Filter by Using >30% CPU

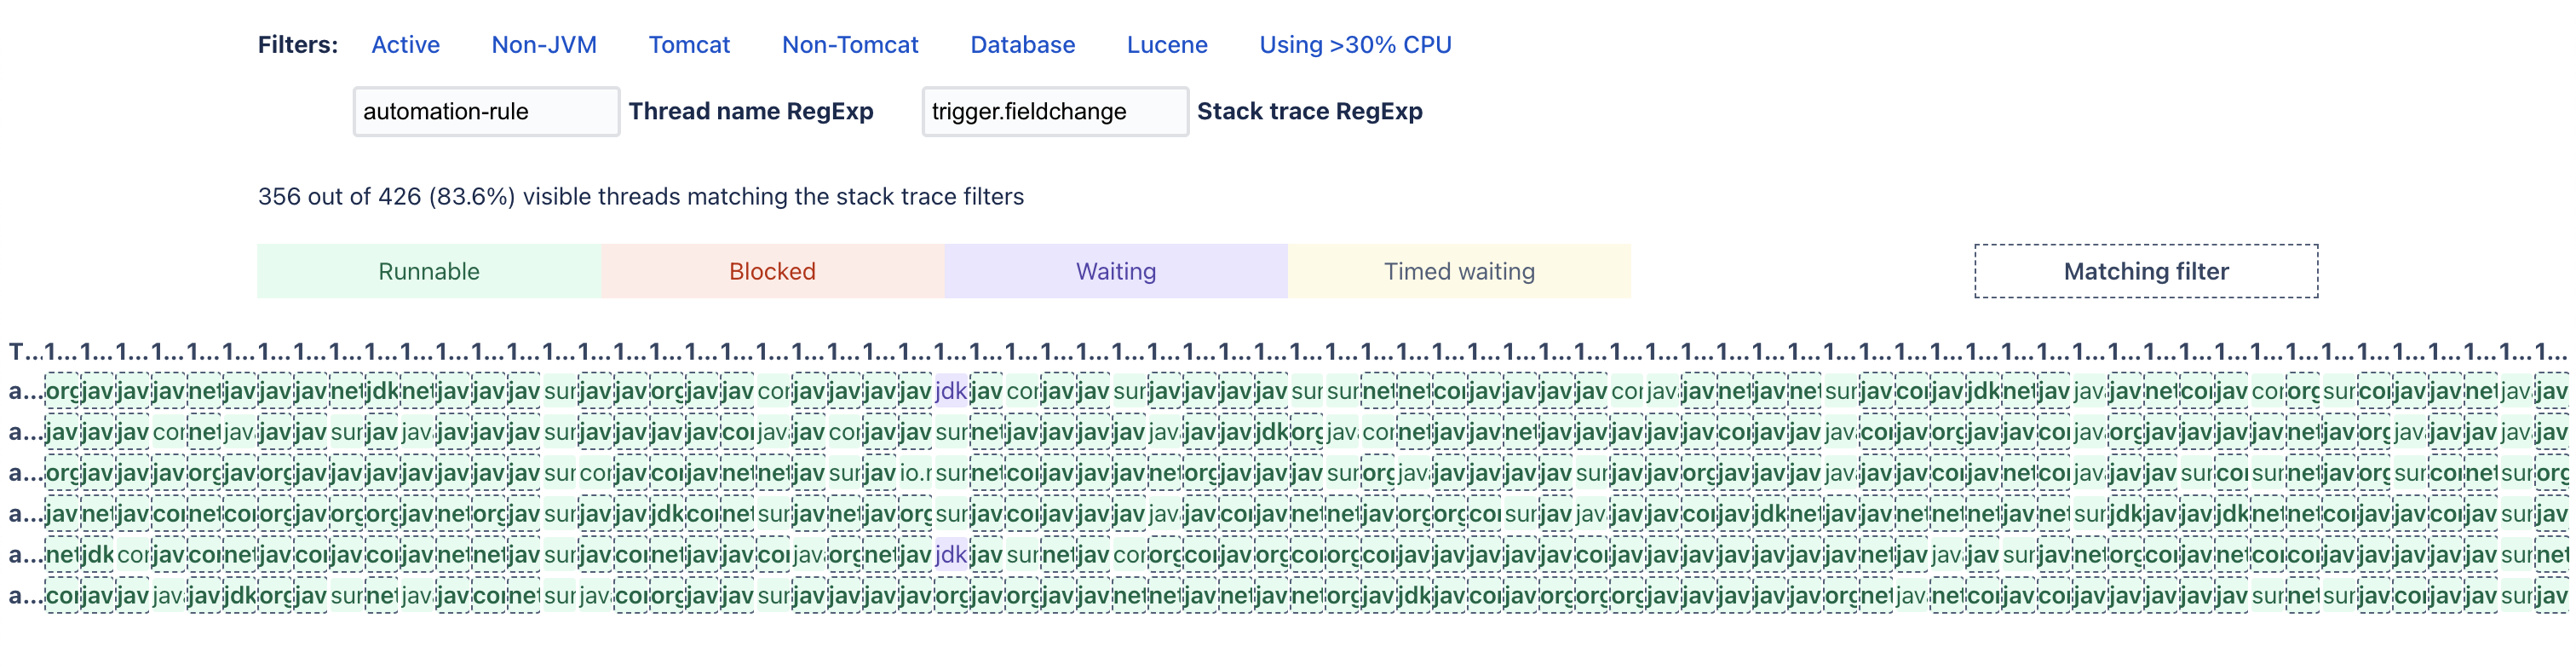[x=1354, y=45]
